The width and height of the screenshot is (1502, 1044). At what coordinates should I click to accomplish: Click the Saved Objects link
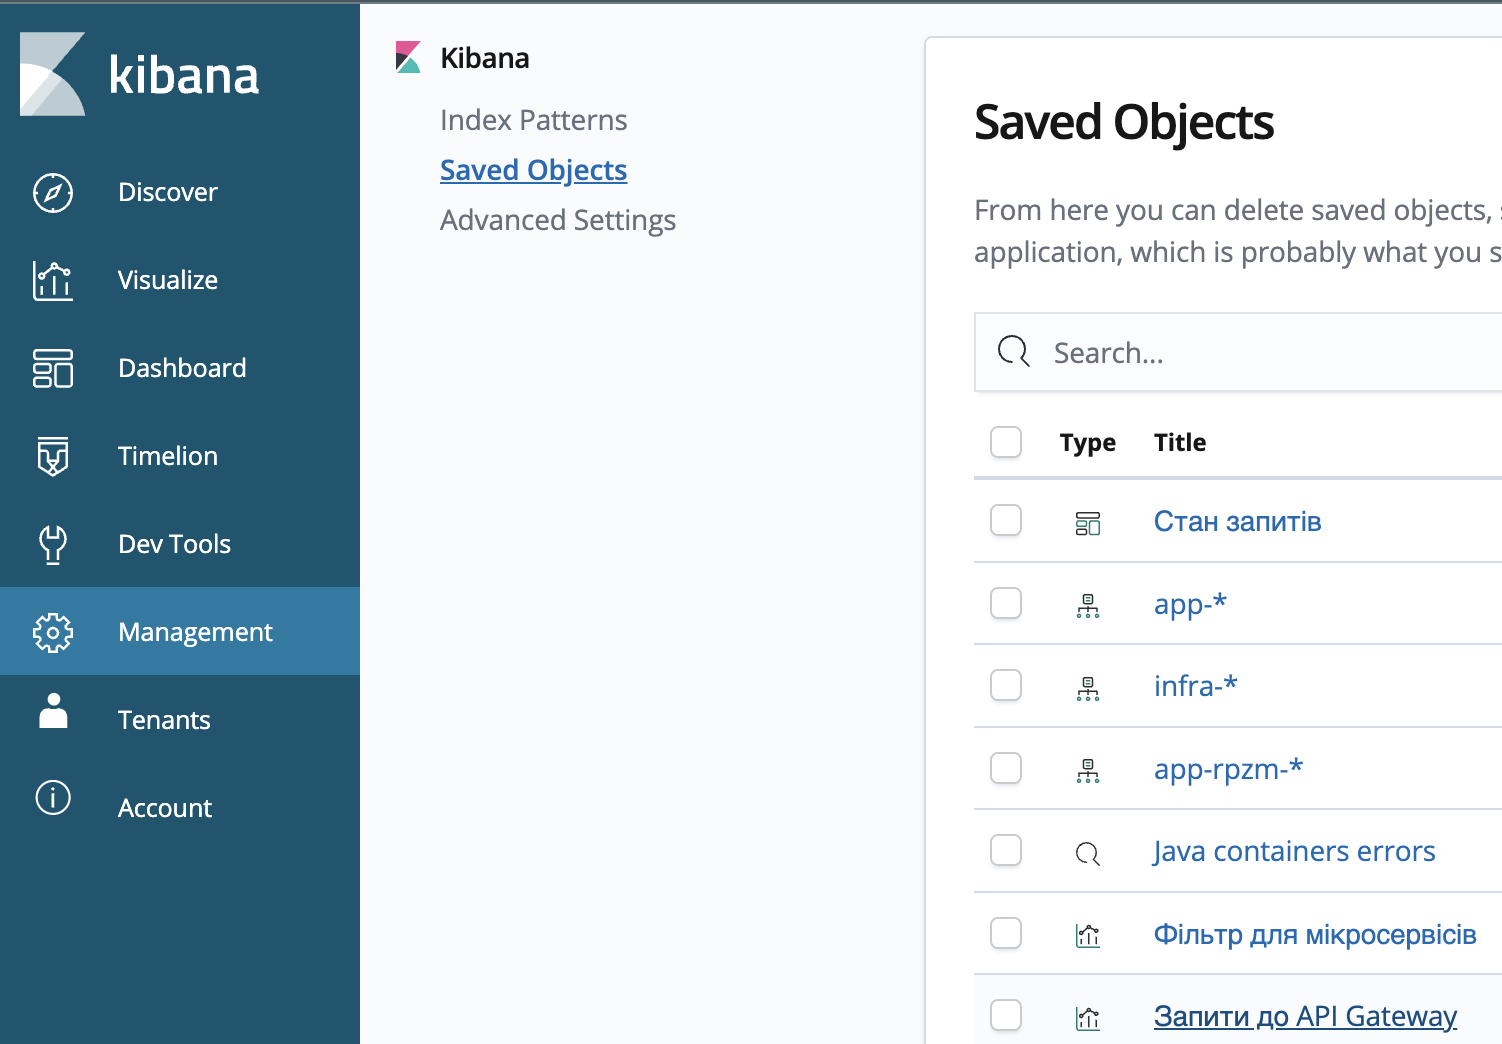click(x=533, y=171)
